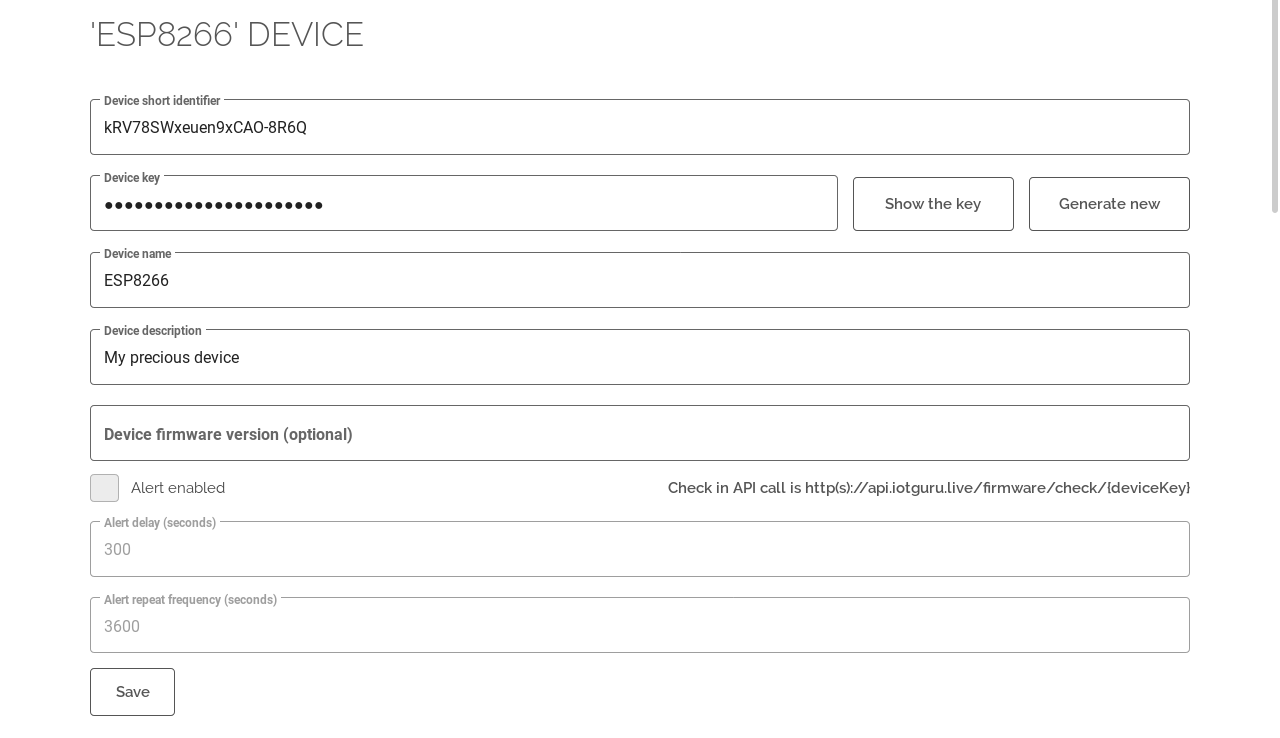Select the Alert repeat frequency field showing 3600
The image size is (1280, 738).
pyautogui.click(x=640, y=627)
